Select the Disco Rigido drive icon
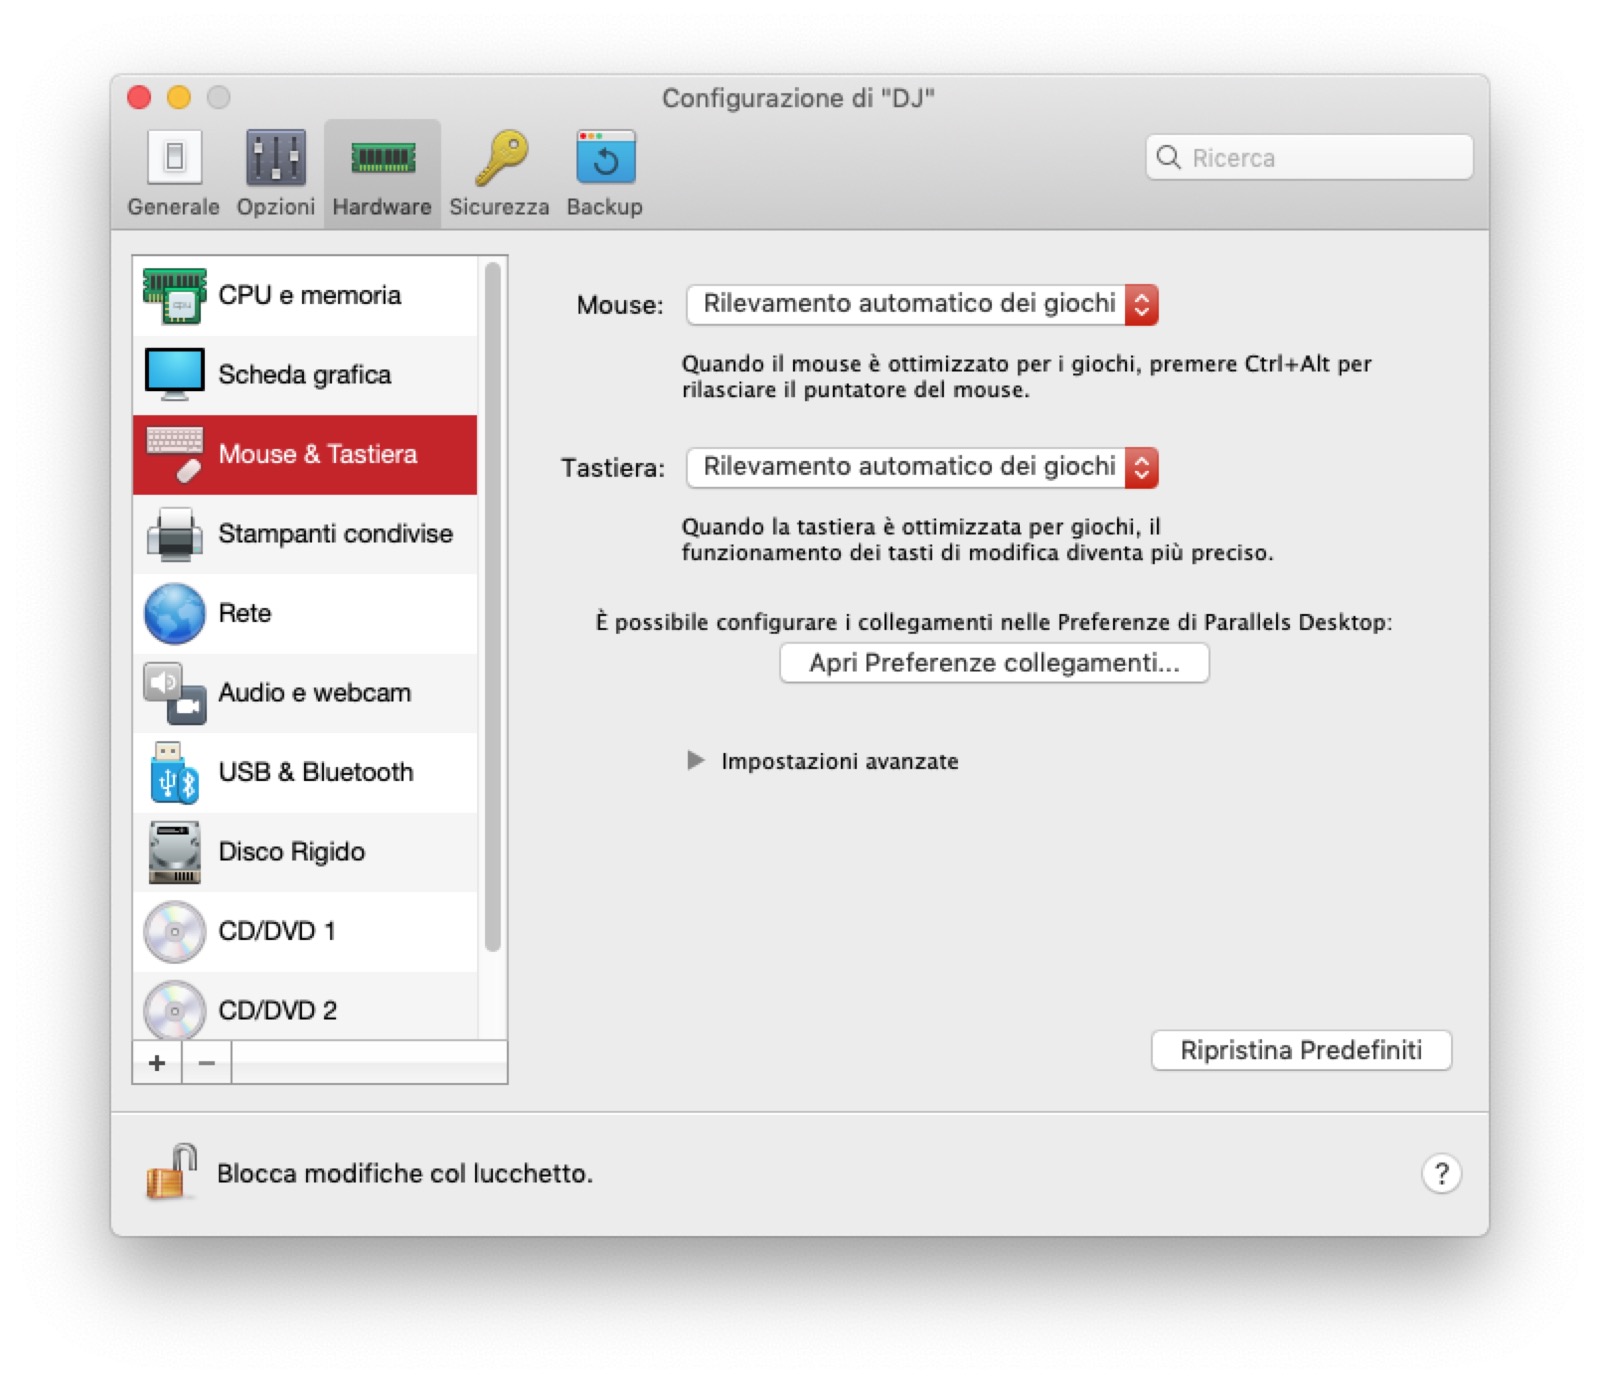 [175, 852]
